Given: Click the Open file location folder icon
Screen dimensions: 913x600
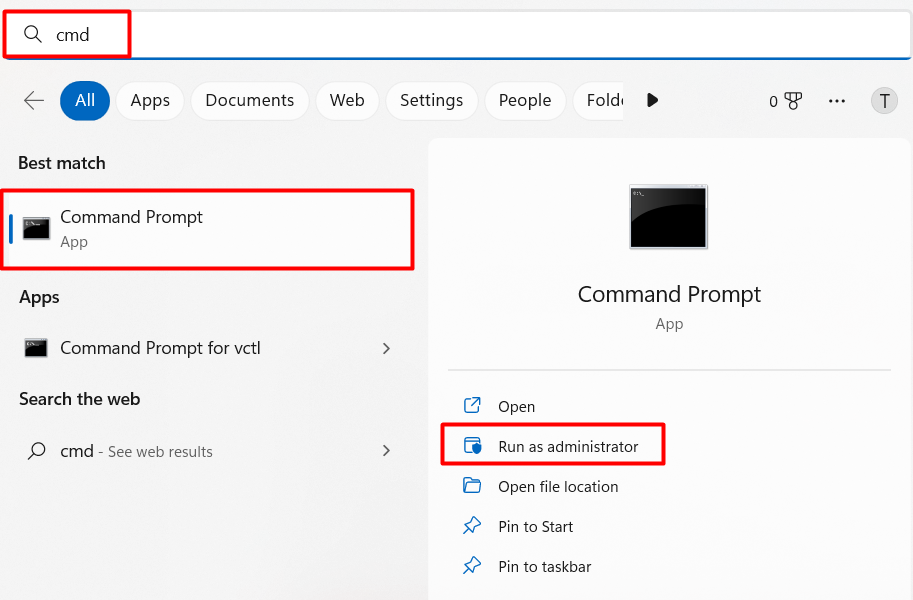Looking at the screenshot, I should [471, 486].
